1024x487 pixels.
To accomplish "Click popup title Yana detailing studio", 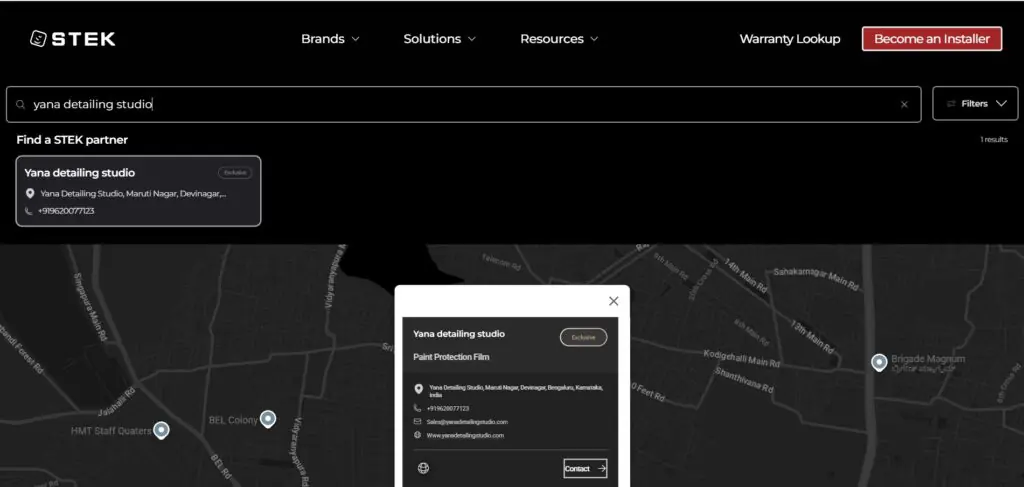I will click(459, 334).
